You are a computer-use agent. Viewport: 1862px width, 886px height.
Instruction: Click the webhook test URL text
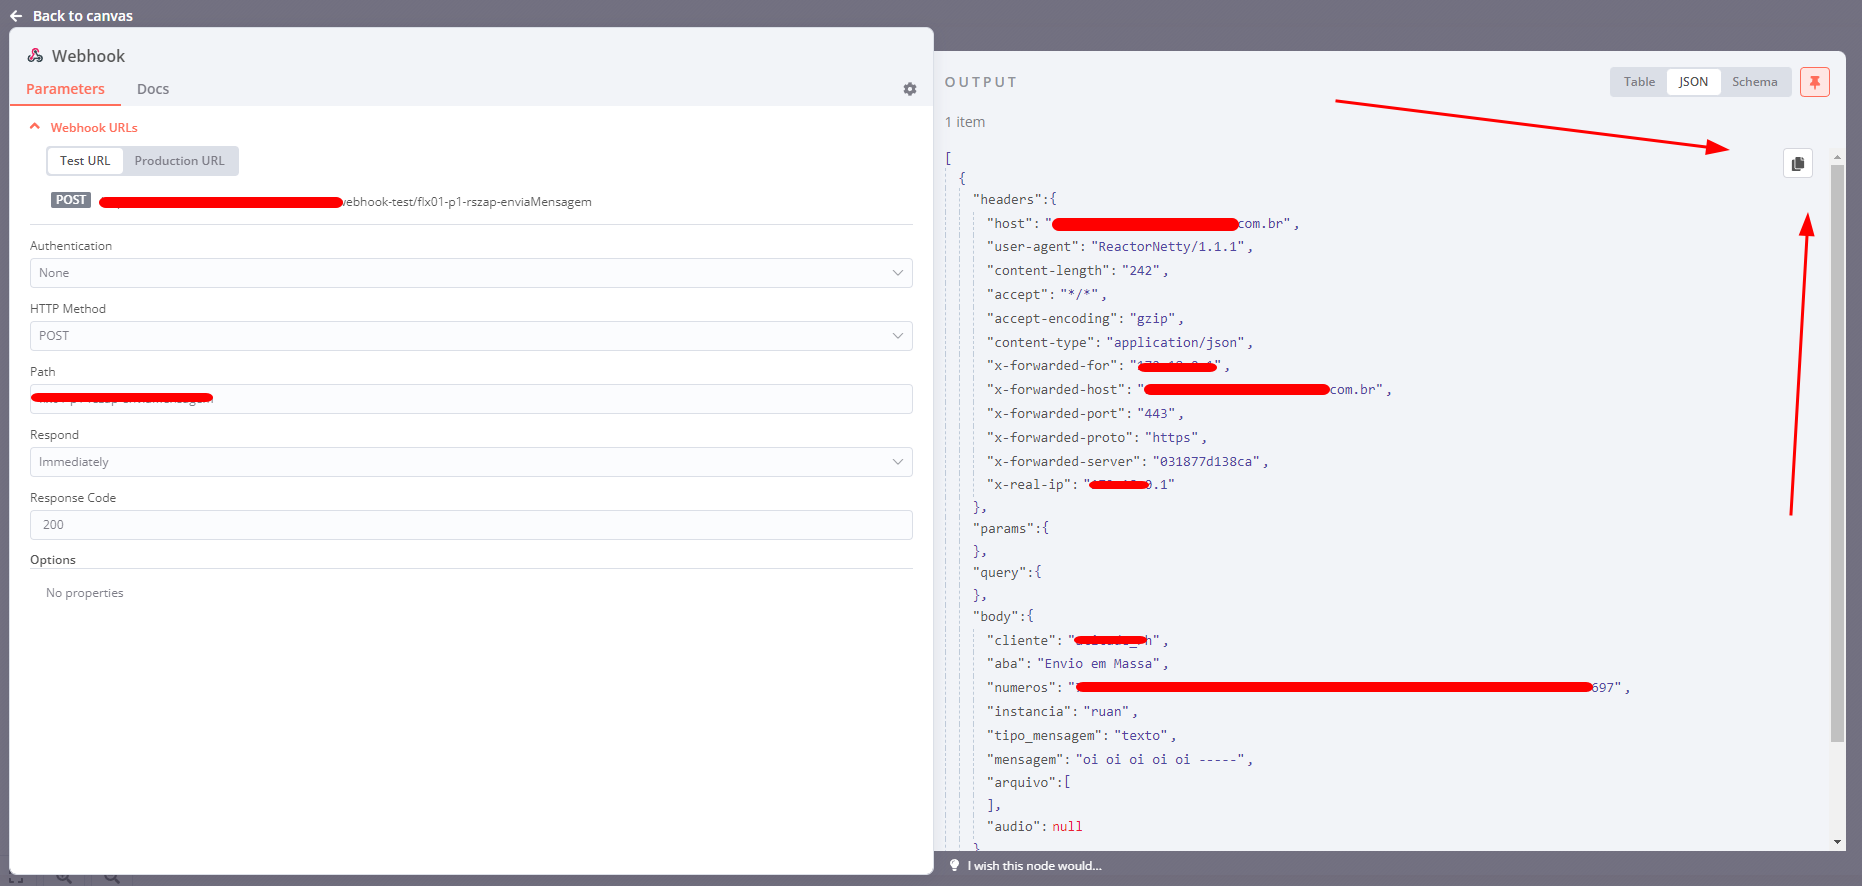point(346,202)
